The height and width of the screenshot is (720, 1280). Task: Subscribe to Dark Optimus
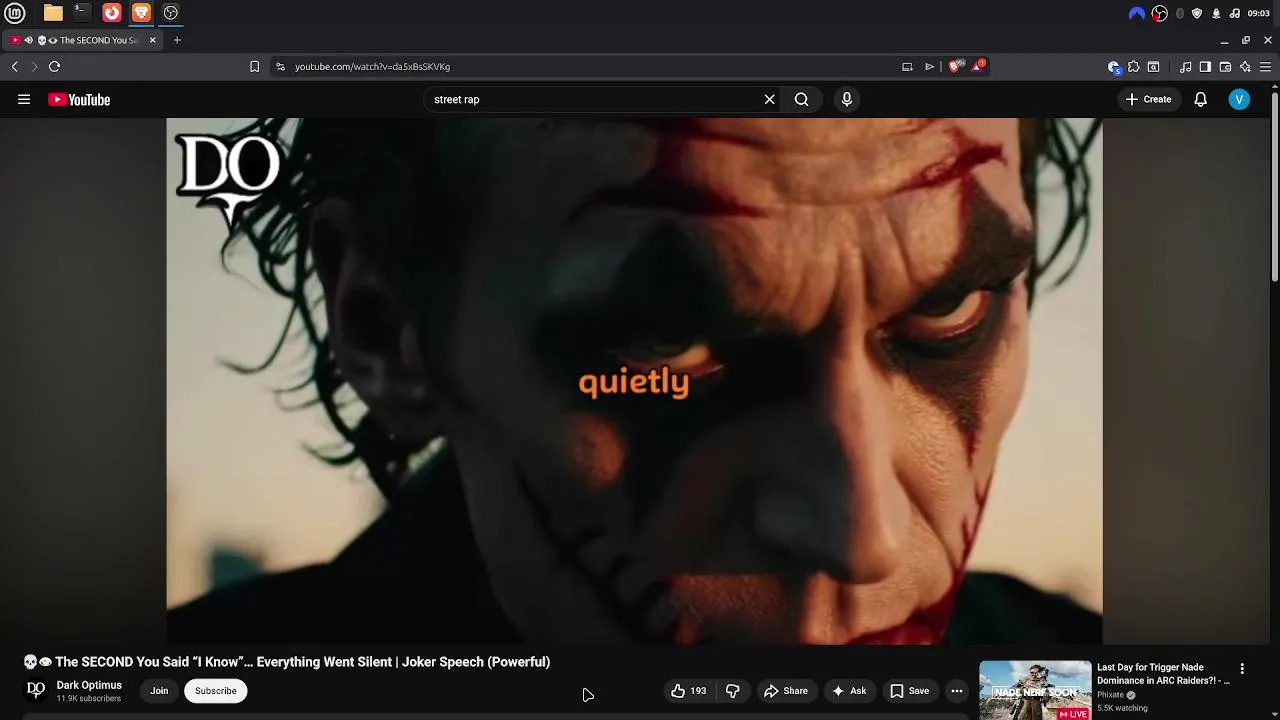pos(215,691)
